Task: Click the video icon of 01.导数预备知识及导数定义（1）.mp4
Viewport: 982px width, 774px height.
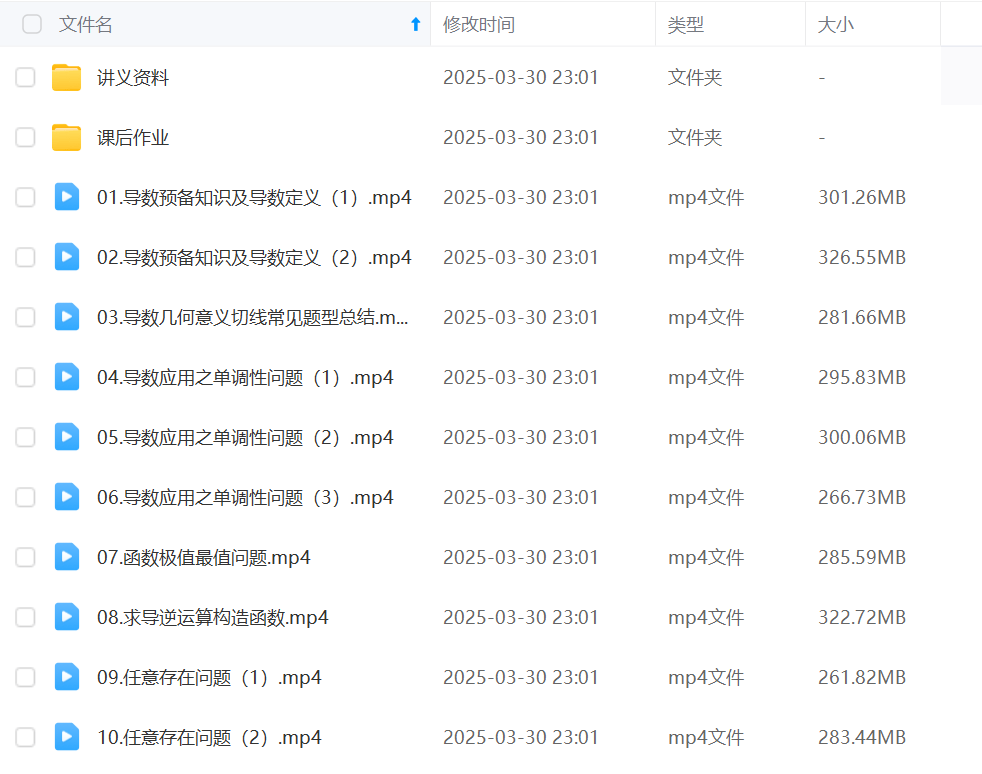Action: [x=67, y=197]
